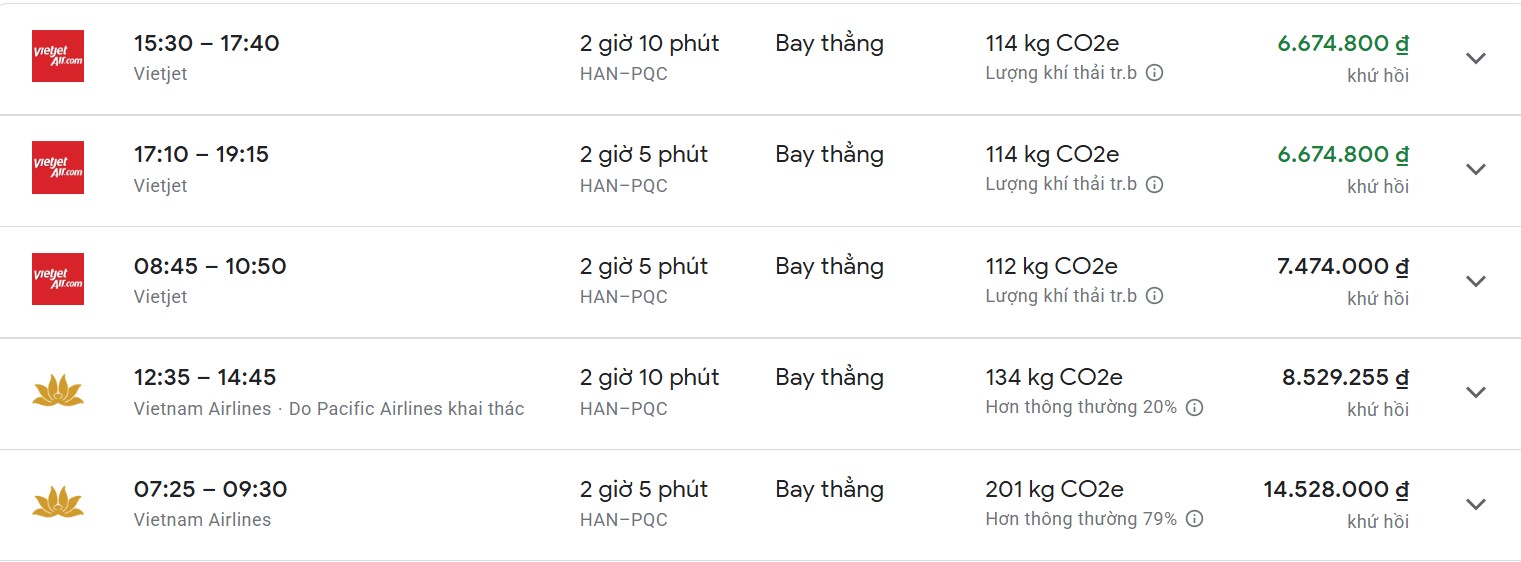Click the Vietjet logo for the 15:30 flight
The width and height of the screenshot is (1521, 562).
click(x=58, y=56)
